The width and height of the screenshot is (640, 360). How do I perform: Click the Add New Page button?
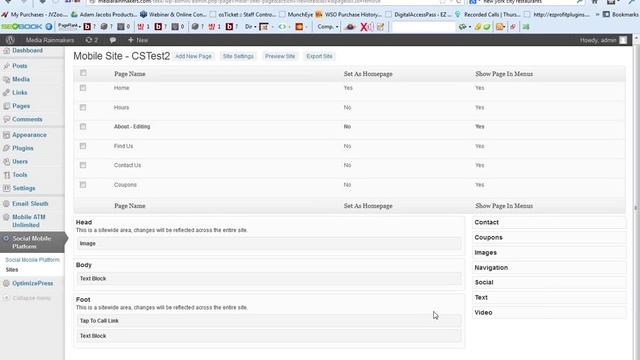pos(193,56)
